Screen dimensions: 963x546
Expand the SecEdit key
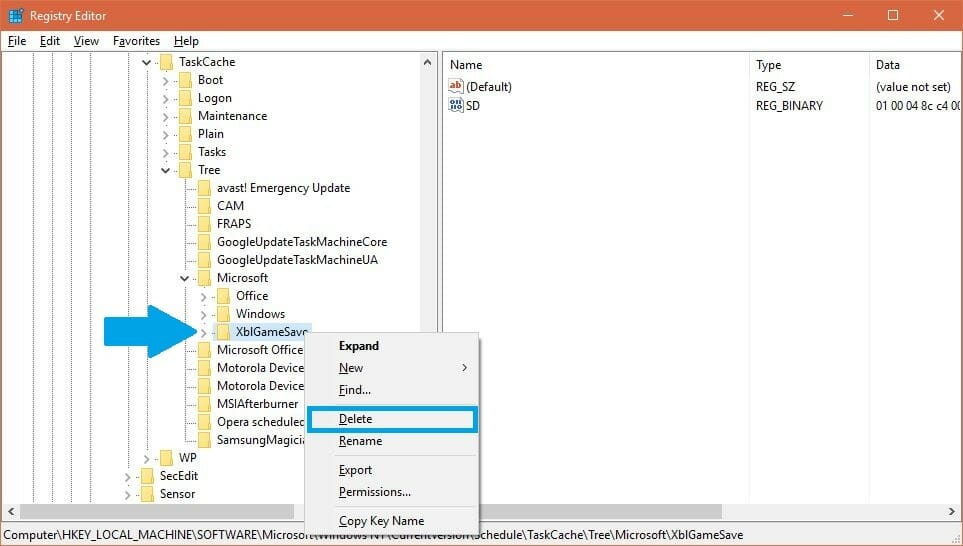(127, 477)
